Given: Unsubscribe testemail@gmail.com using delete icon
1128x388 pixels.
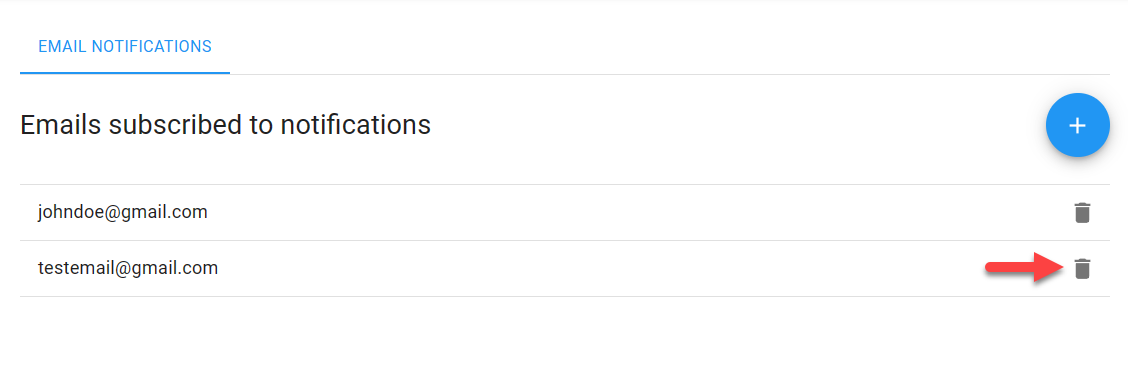Looking at the screenshot, I should (1082, 269).
